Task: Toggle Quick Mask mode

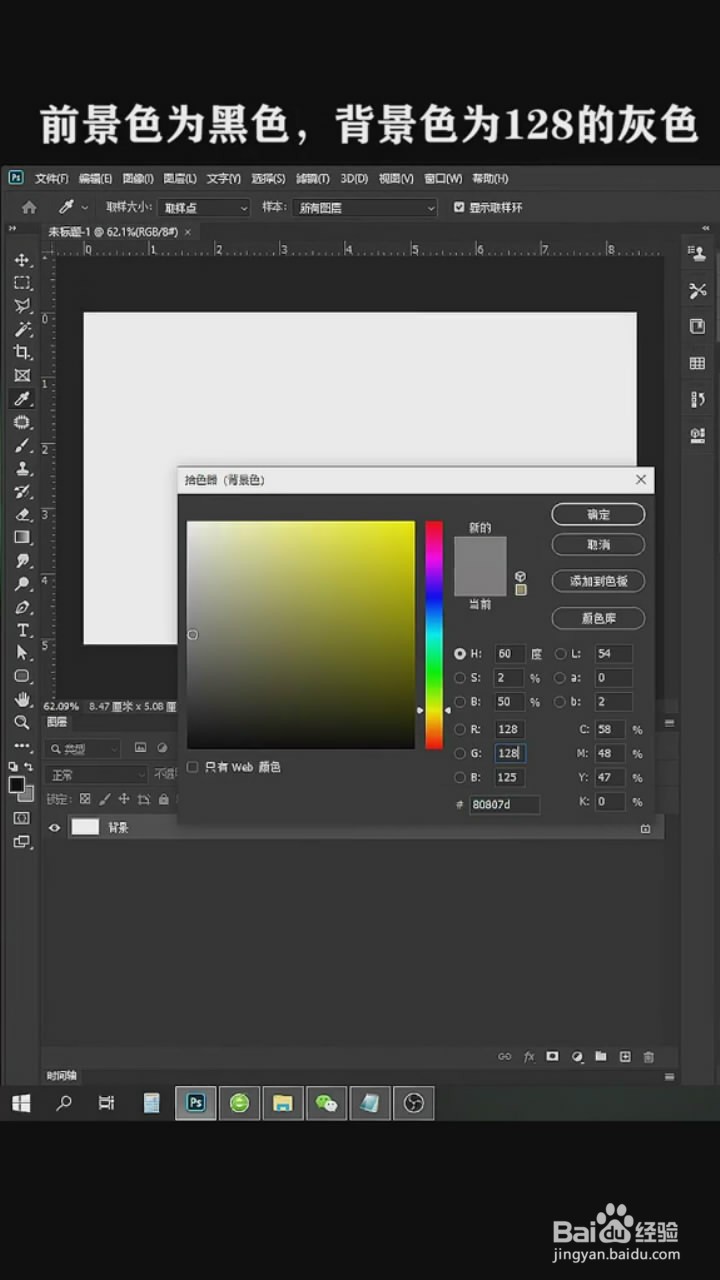Action: (22, 818)
